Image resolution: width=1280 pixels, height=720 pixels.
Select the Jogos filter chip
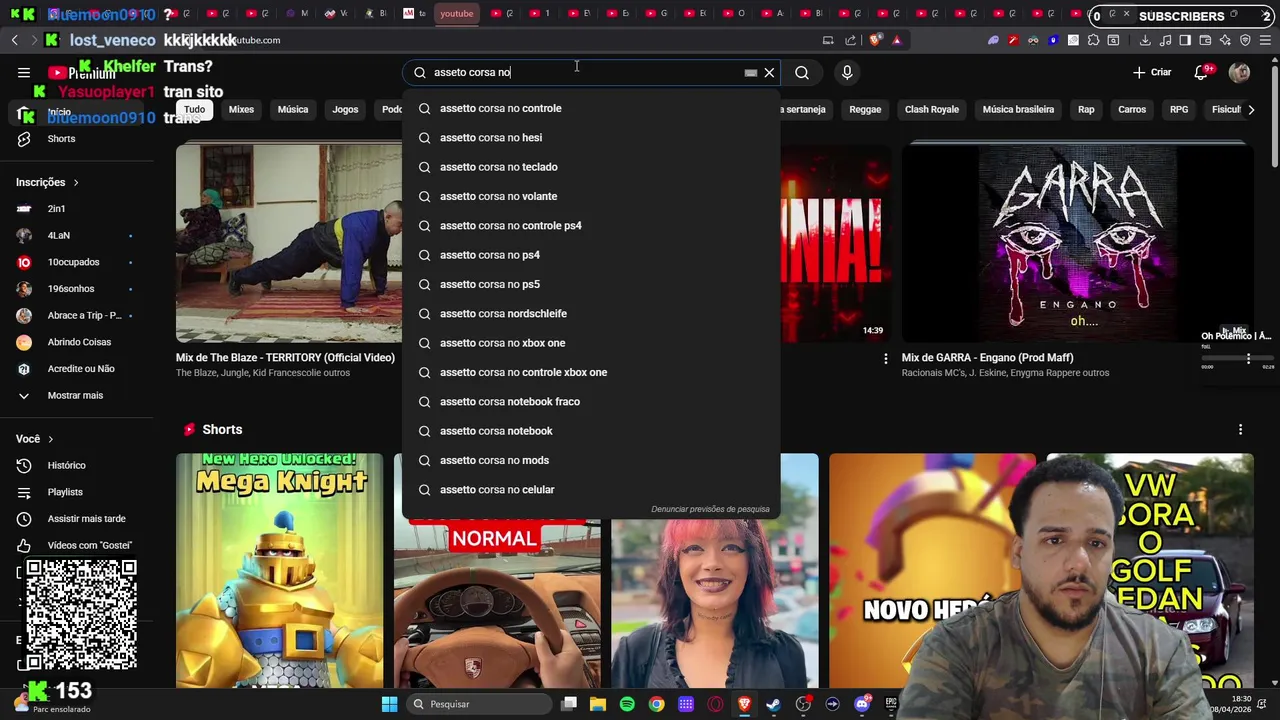coord(345,109)
